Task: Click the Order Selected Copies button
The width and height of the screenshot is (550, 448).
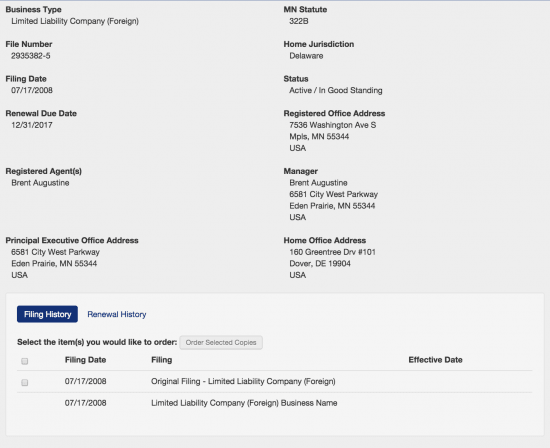Action: pos(221,342)
